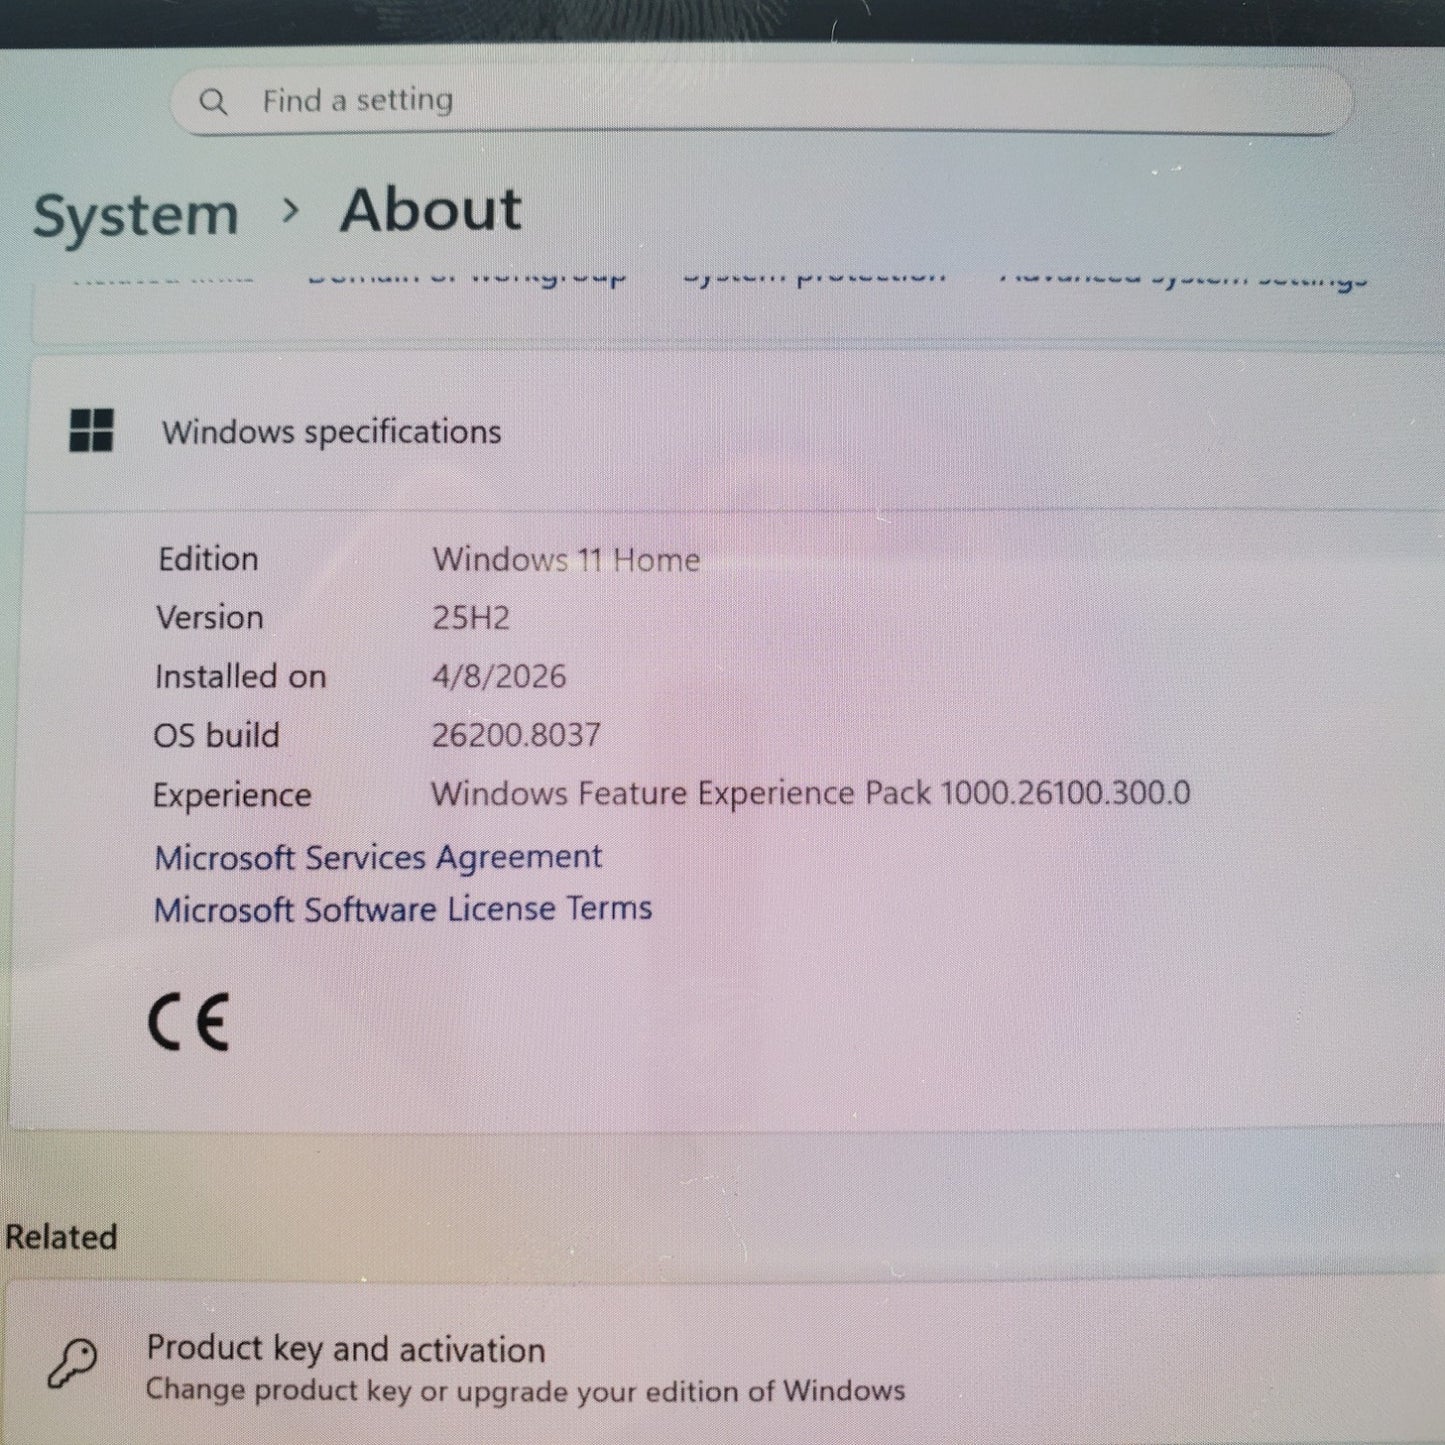Select the Installed on date 4/8/2026
The height and width of the screenshot is (1445, 1445).
(x=499, y=676)
